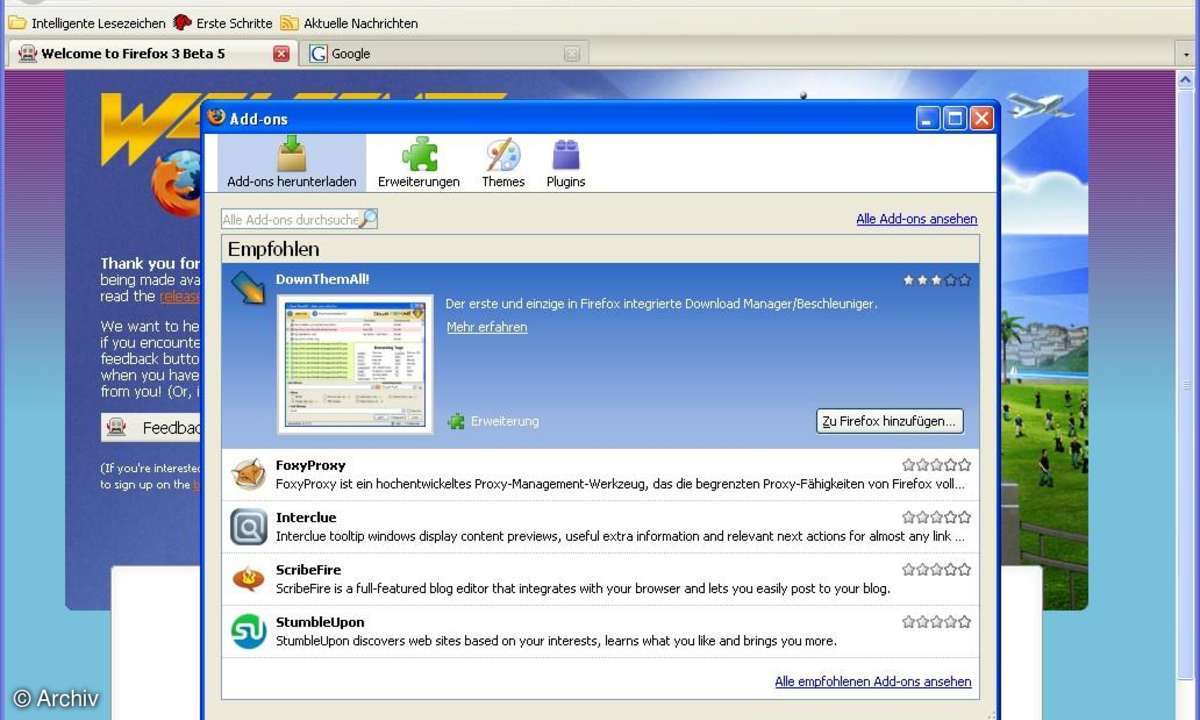Close the Add-ons window
This screenshot has width=1200, height=720.
pyautogui.click(x=982, y=119)
